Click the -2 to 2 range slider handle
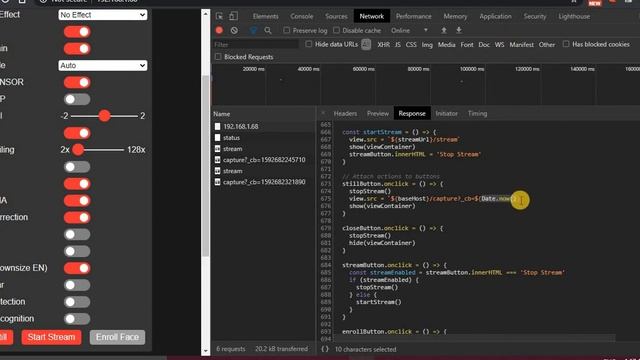 coord(104,116)
